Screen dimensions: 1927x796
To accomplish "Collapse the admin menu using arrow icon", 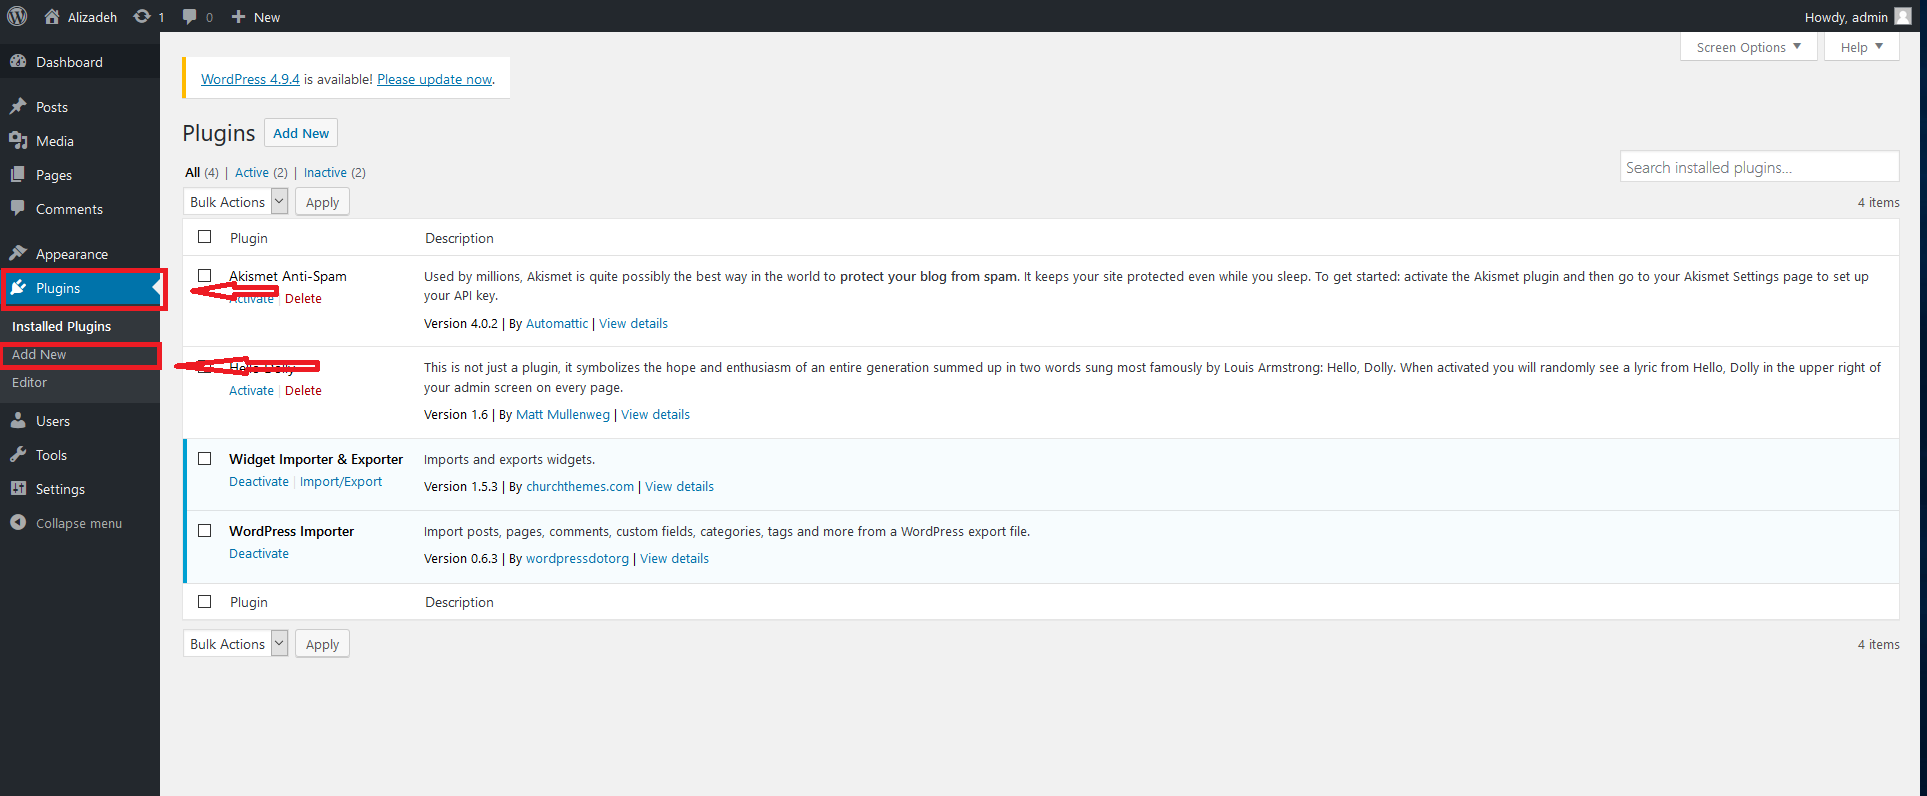I will coord(18,523).
